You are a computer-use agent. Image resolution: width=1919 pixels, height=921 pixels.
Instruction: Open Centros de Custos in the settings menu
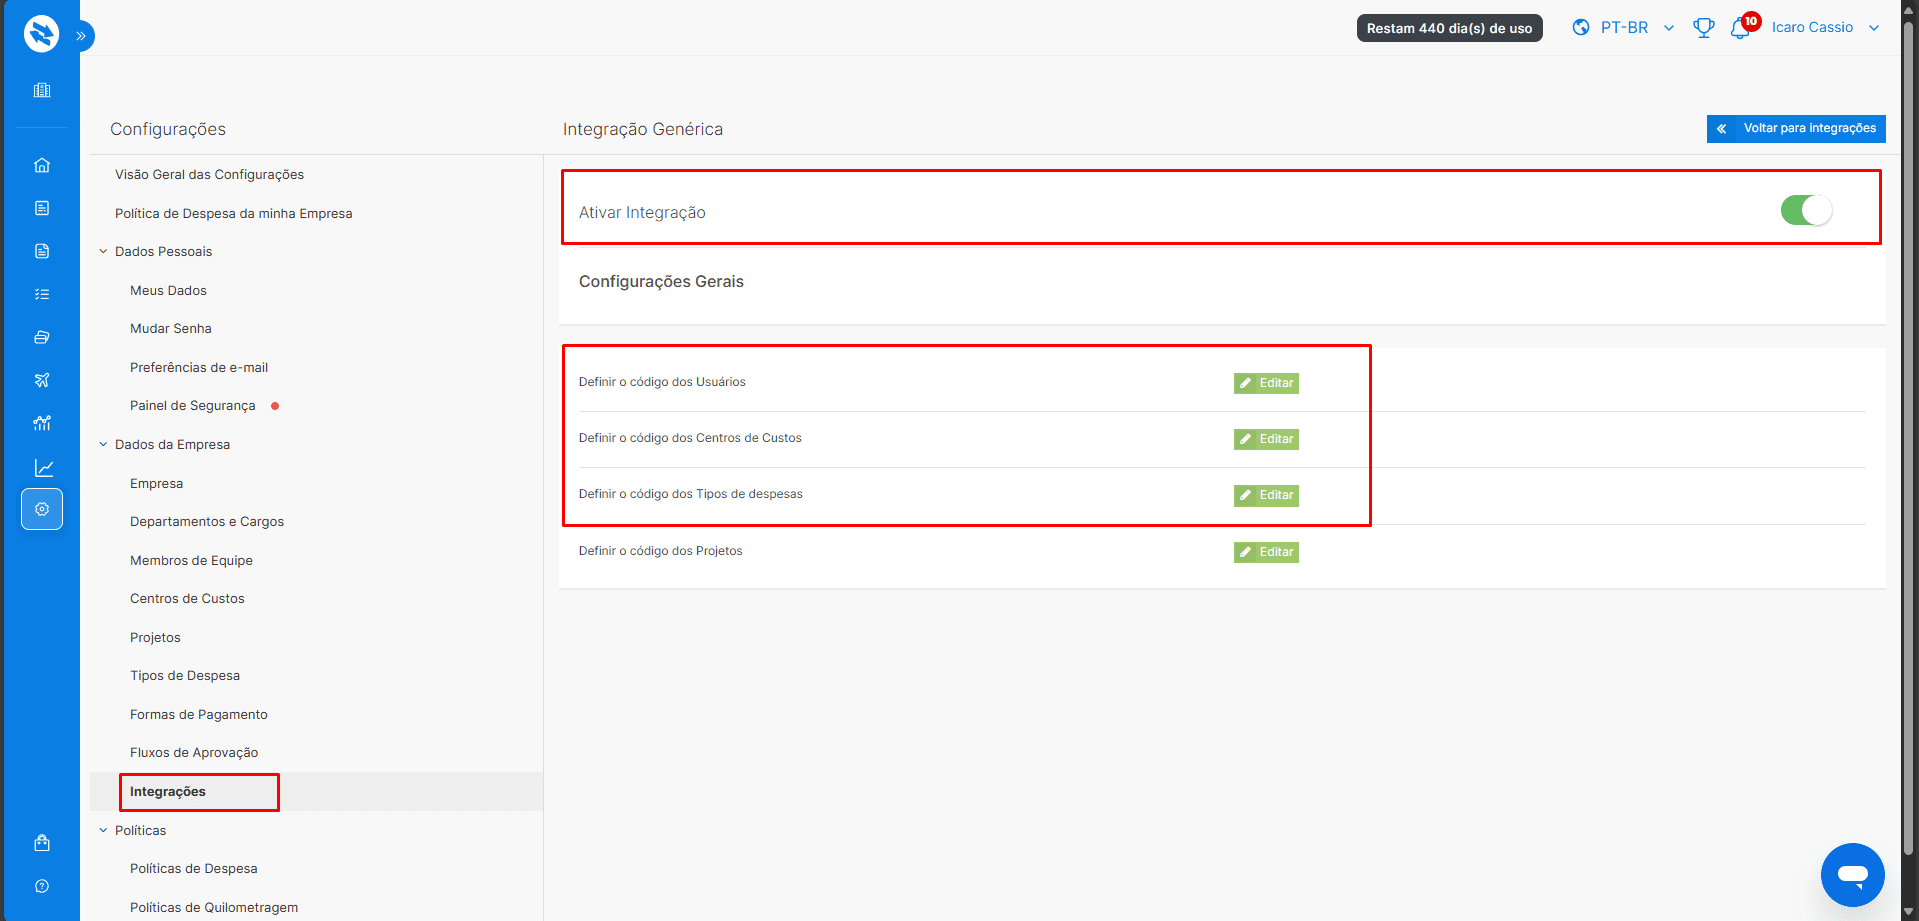click(x=187, y=598)
